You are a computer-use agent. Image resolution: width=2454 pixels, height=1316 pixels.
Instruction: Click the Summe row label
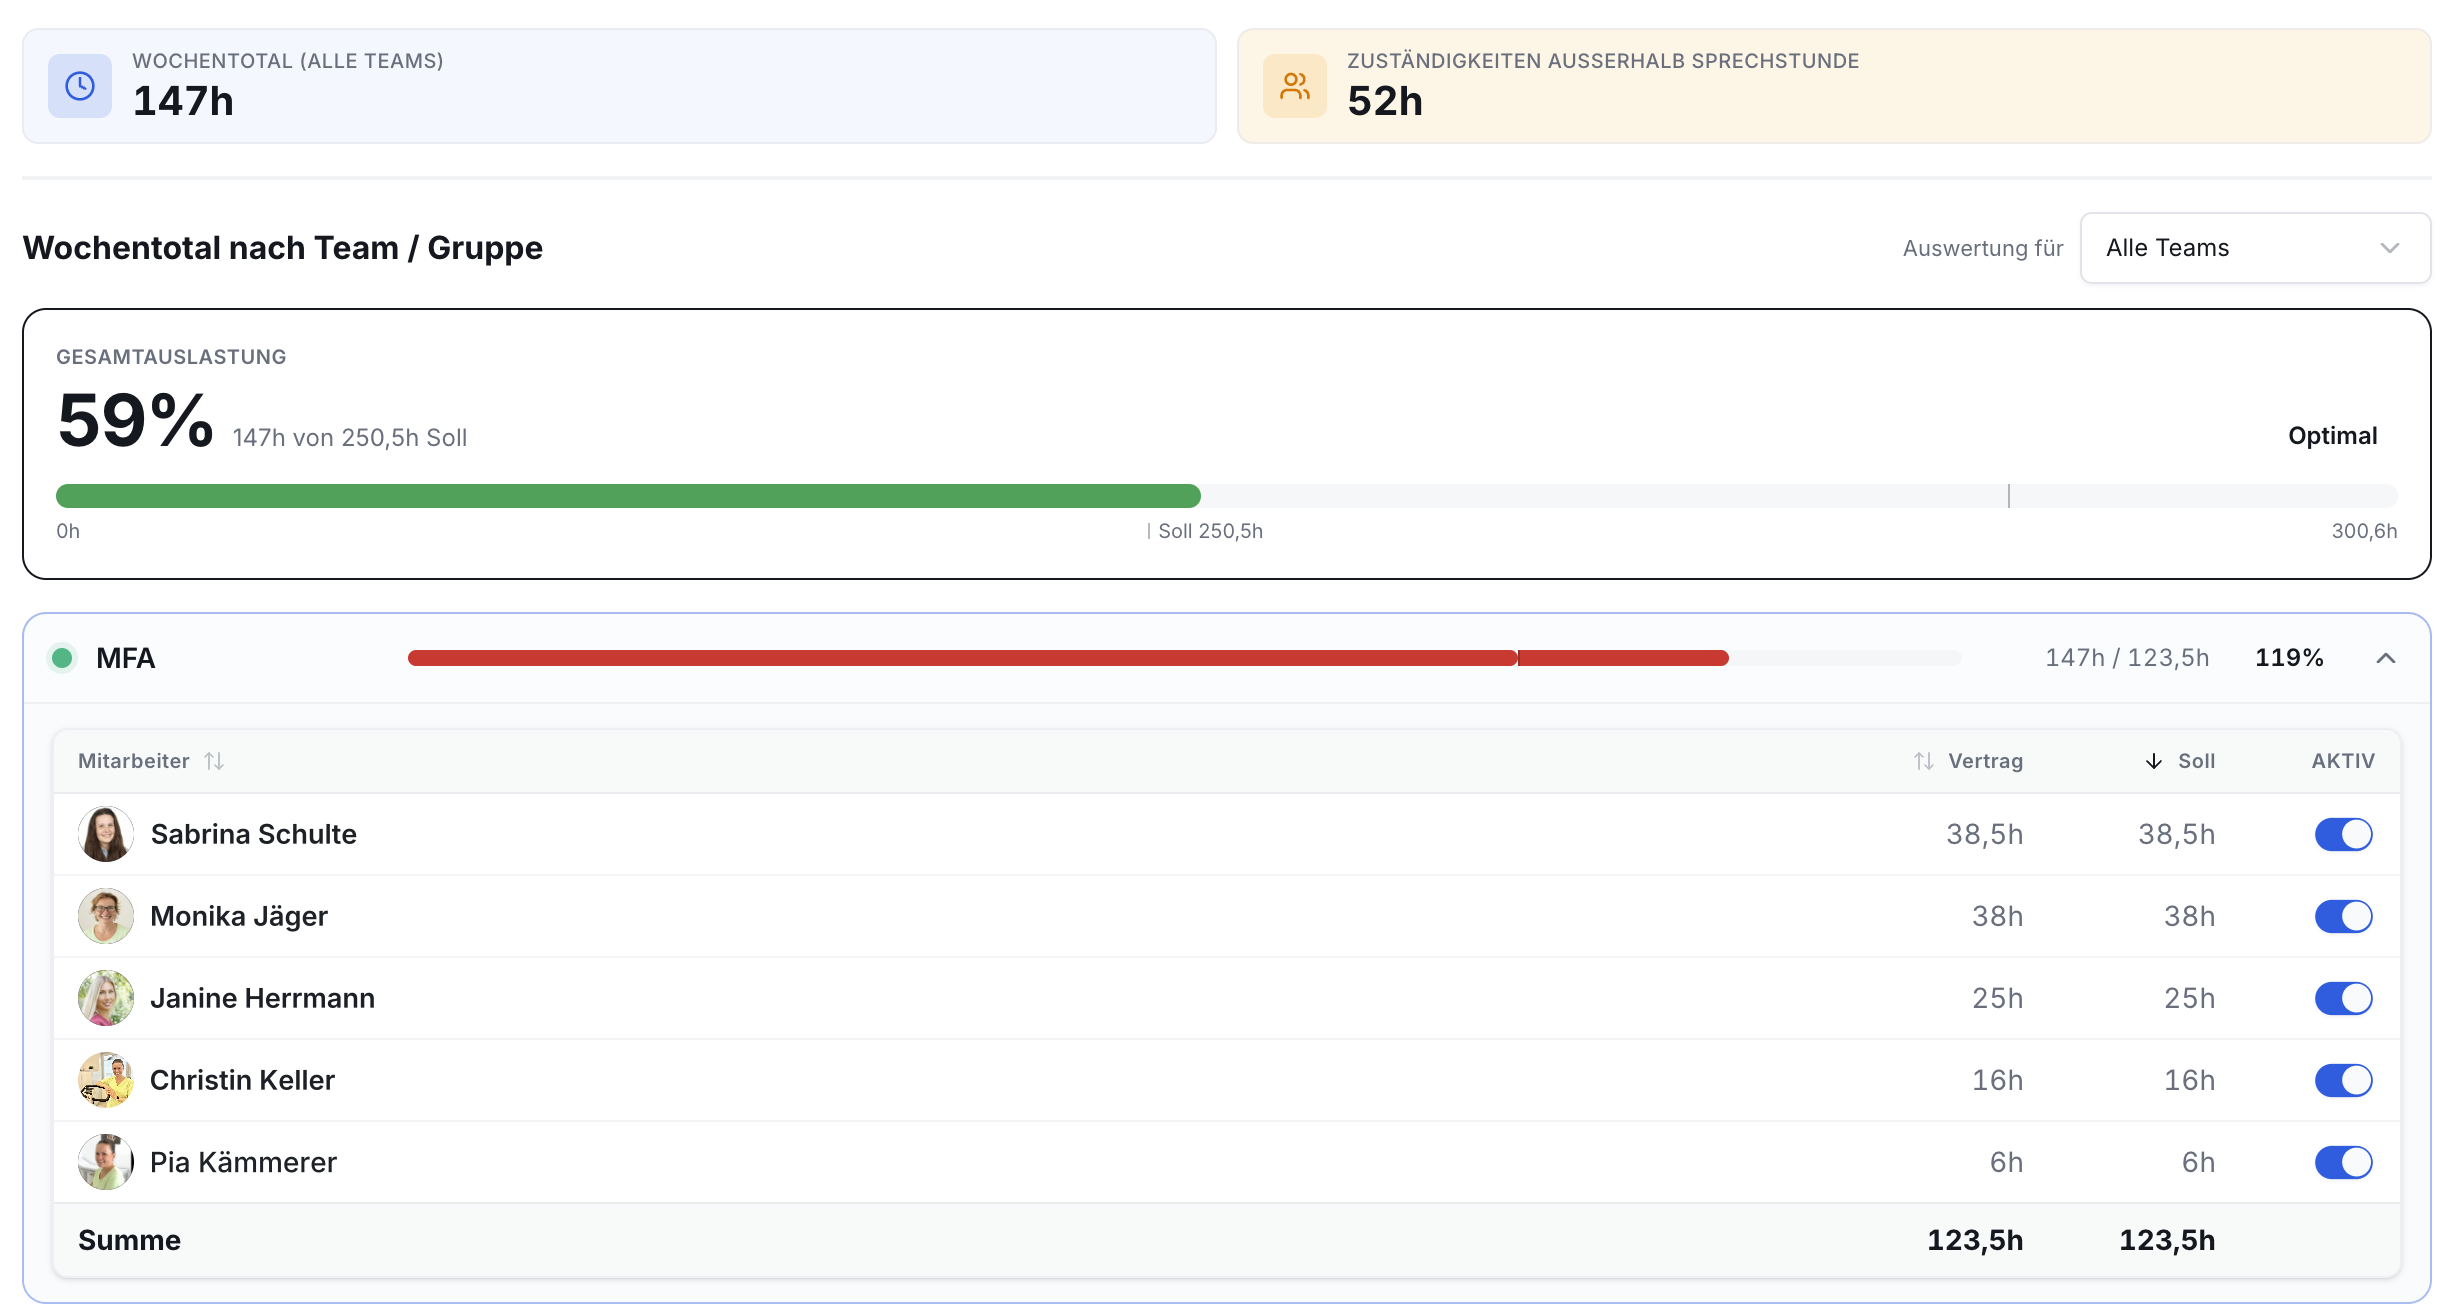[130, 1240]
